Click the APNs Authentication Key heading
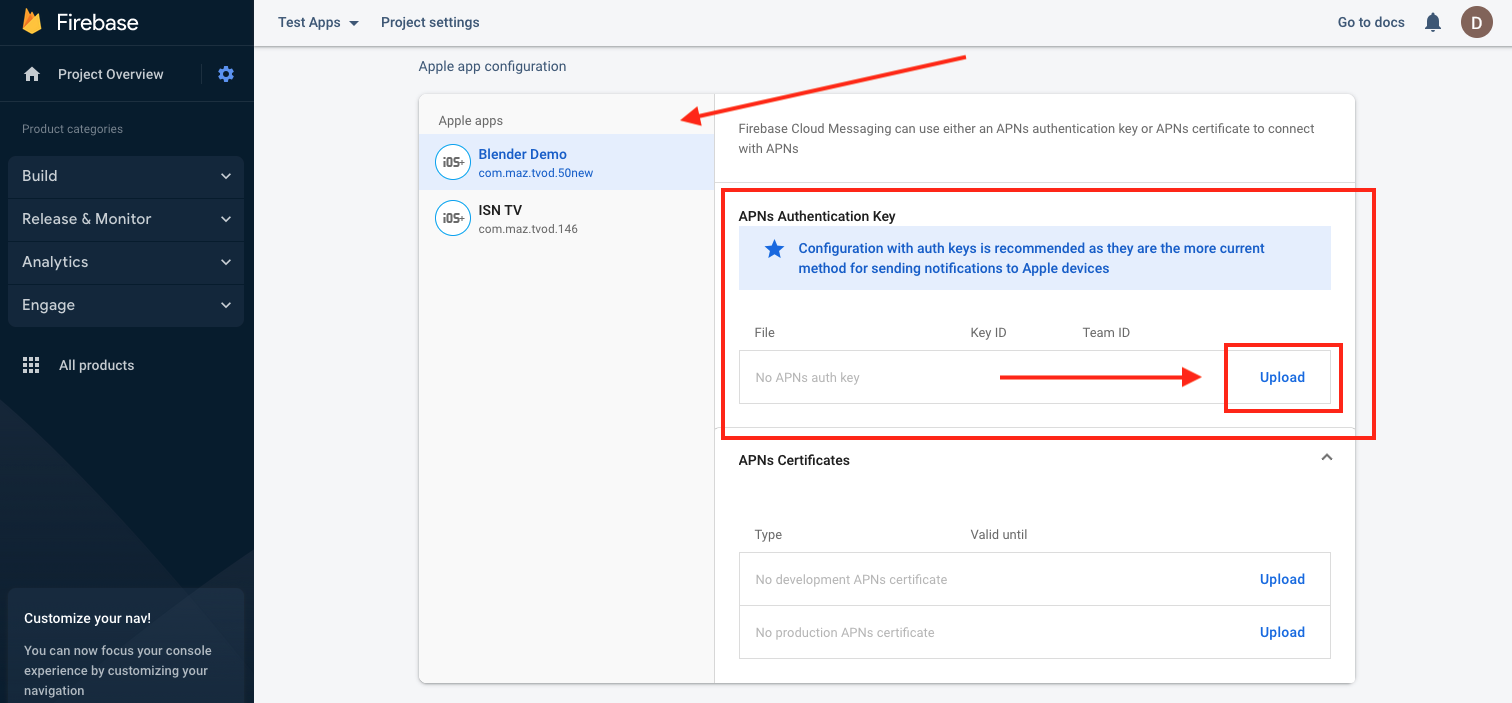 817,216
